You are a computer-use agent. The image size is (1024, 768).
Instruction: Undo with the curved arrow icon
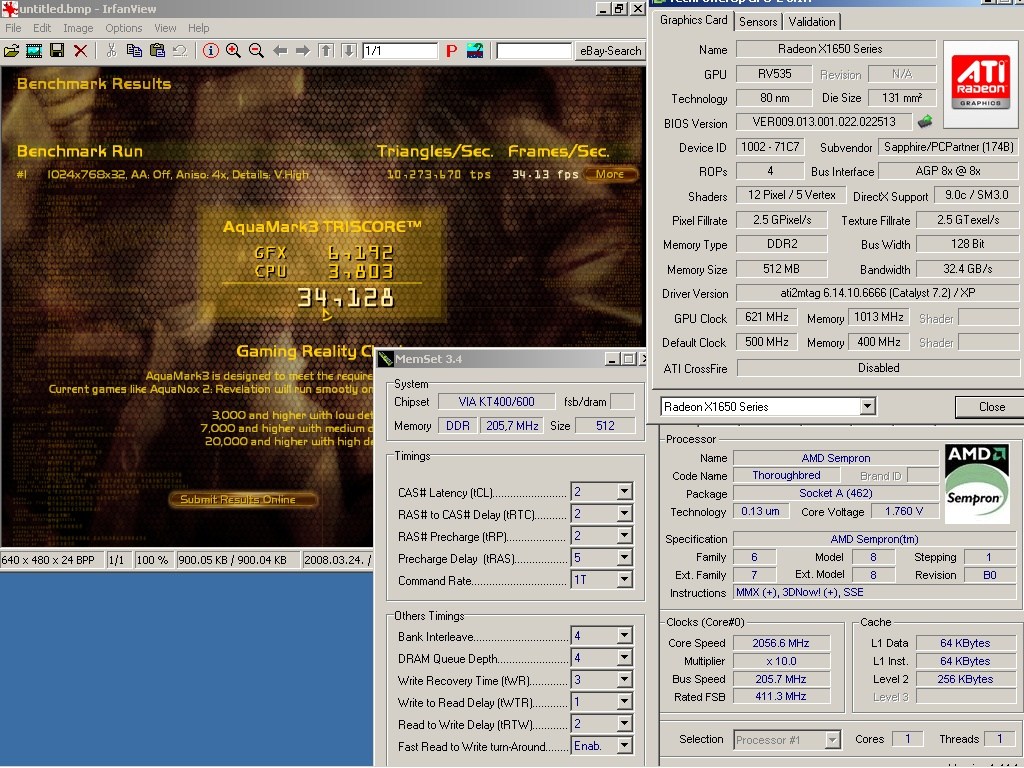(x=180, y=51)
